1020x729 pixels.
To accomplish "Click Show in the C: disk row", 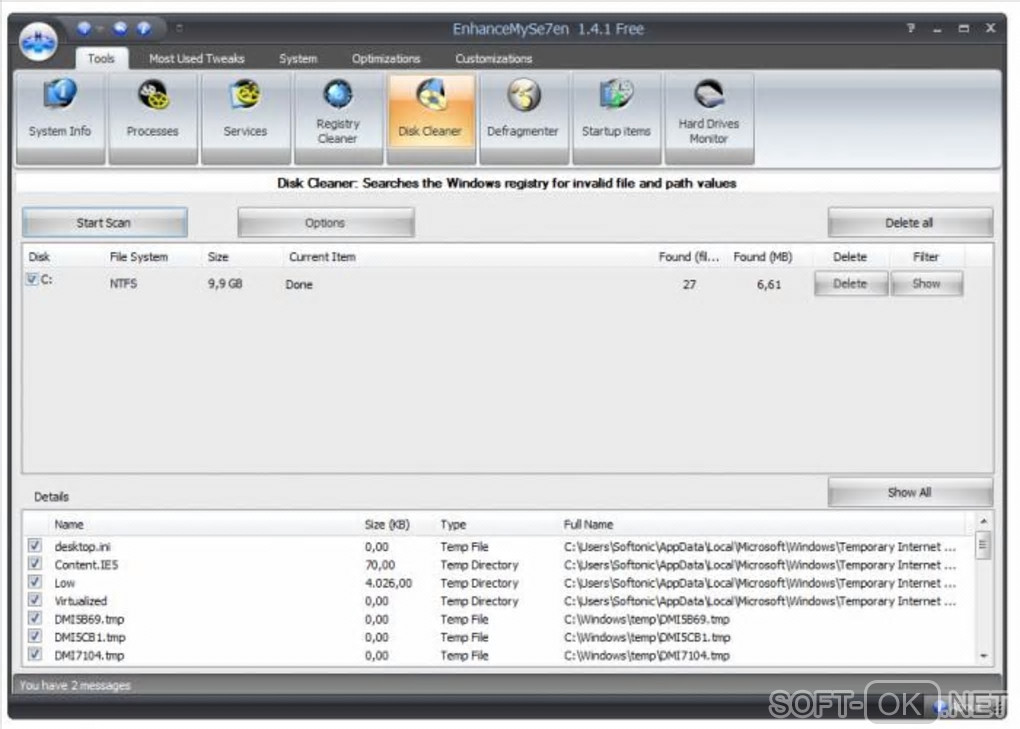I will 926,284.
